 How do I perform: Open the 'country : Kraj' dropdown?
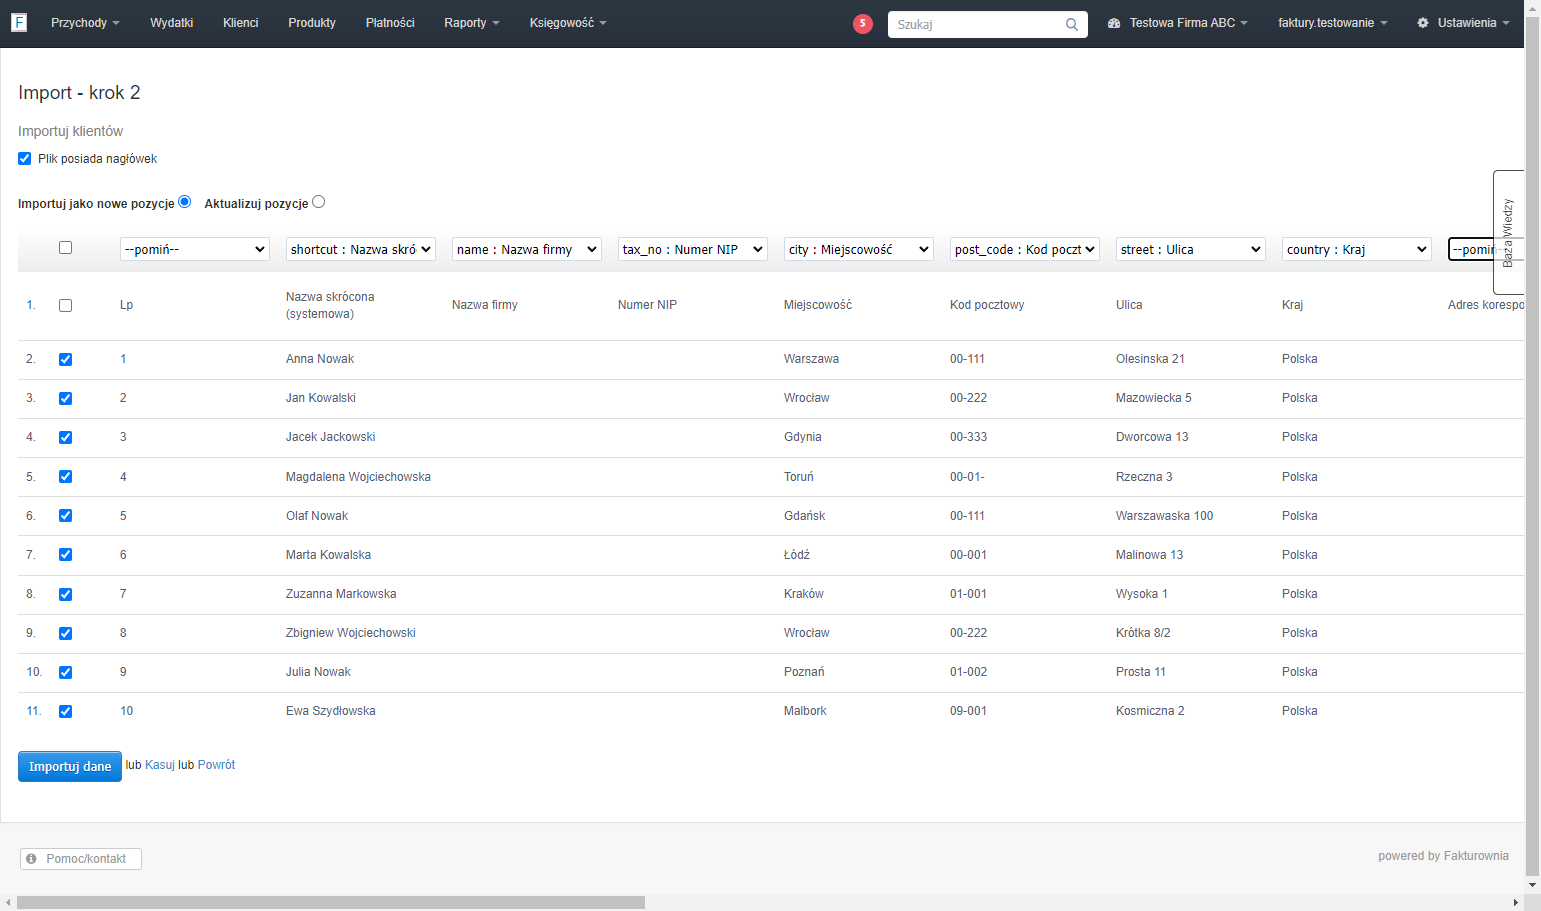[1357, 249]
